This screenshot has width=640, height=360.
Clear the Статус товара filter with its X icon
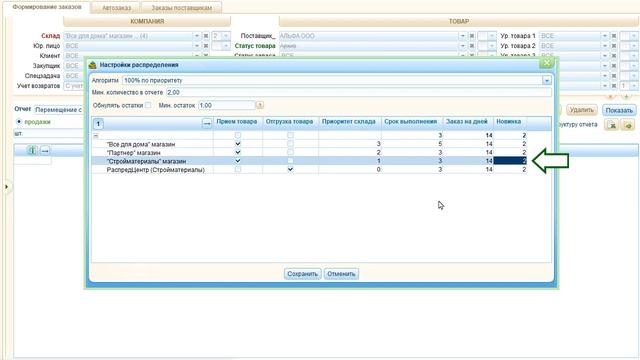(x=471, y=46)
